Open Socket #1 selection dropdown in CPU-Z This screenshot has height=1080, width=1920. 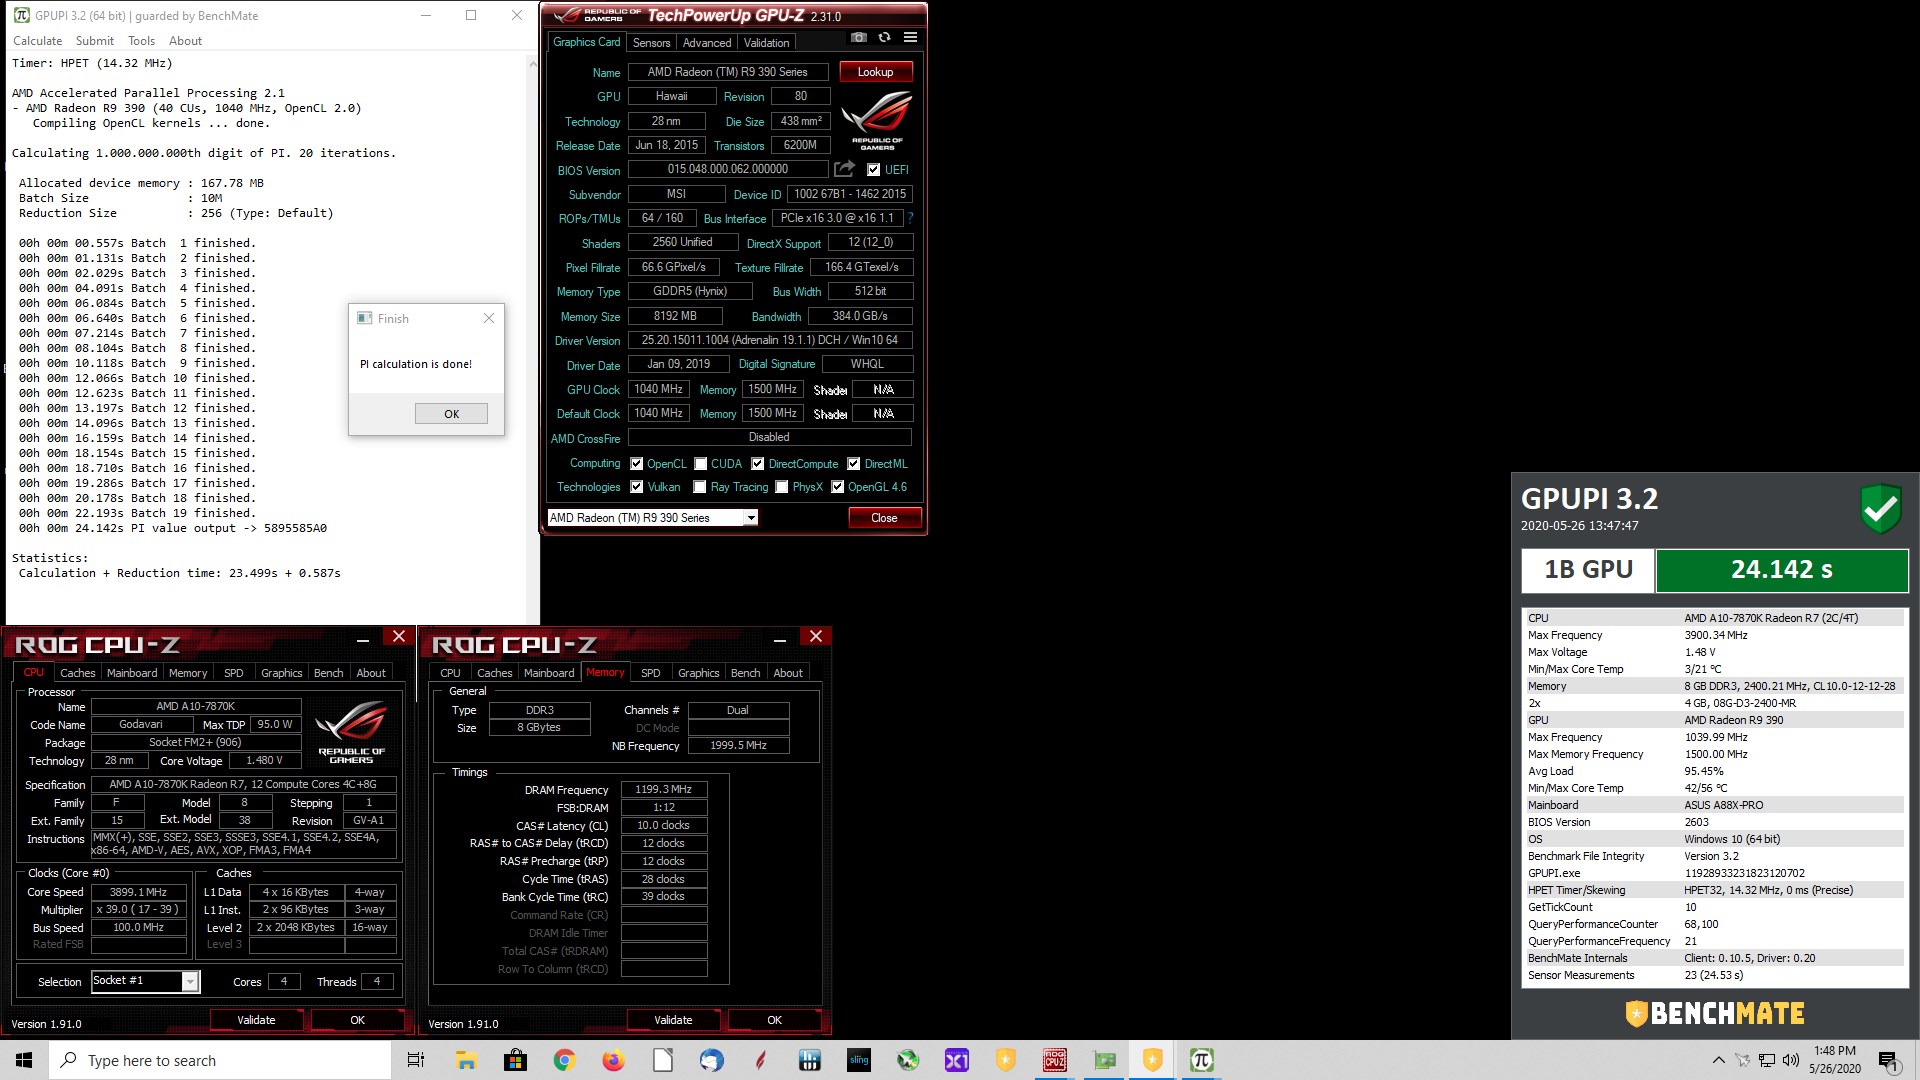click(x=189, y=982)
